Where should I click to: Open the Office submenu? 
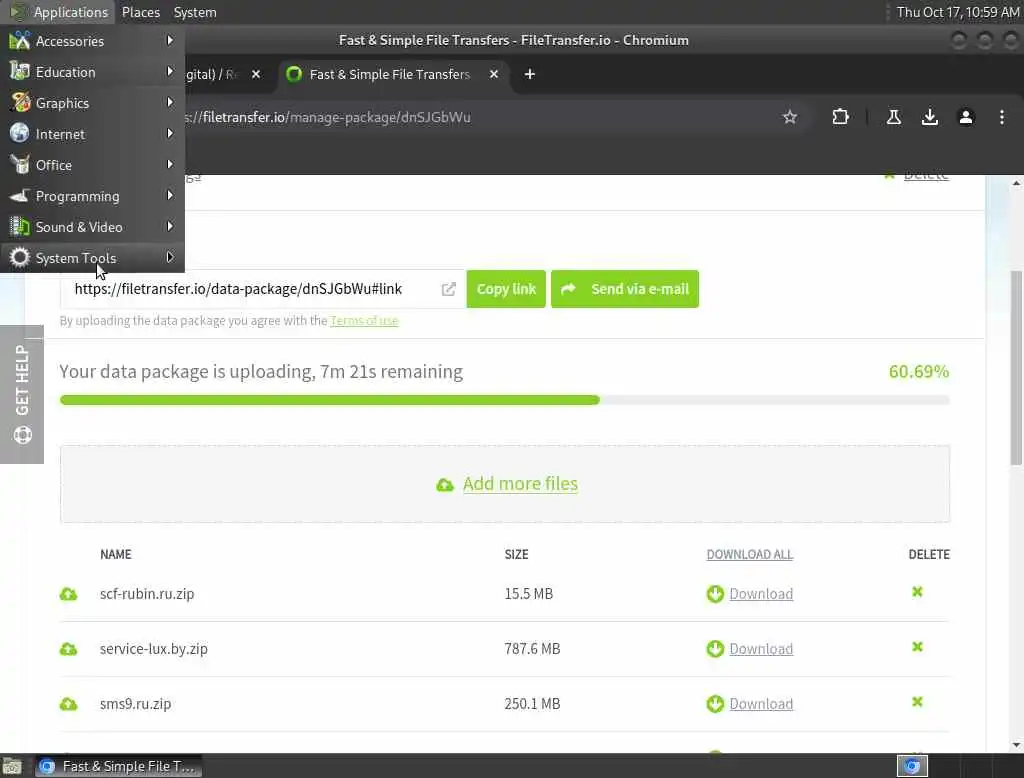click(92, 165)
